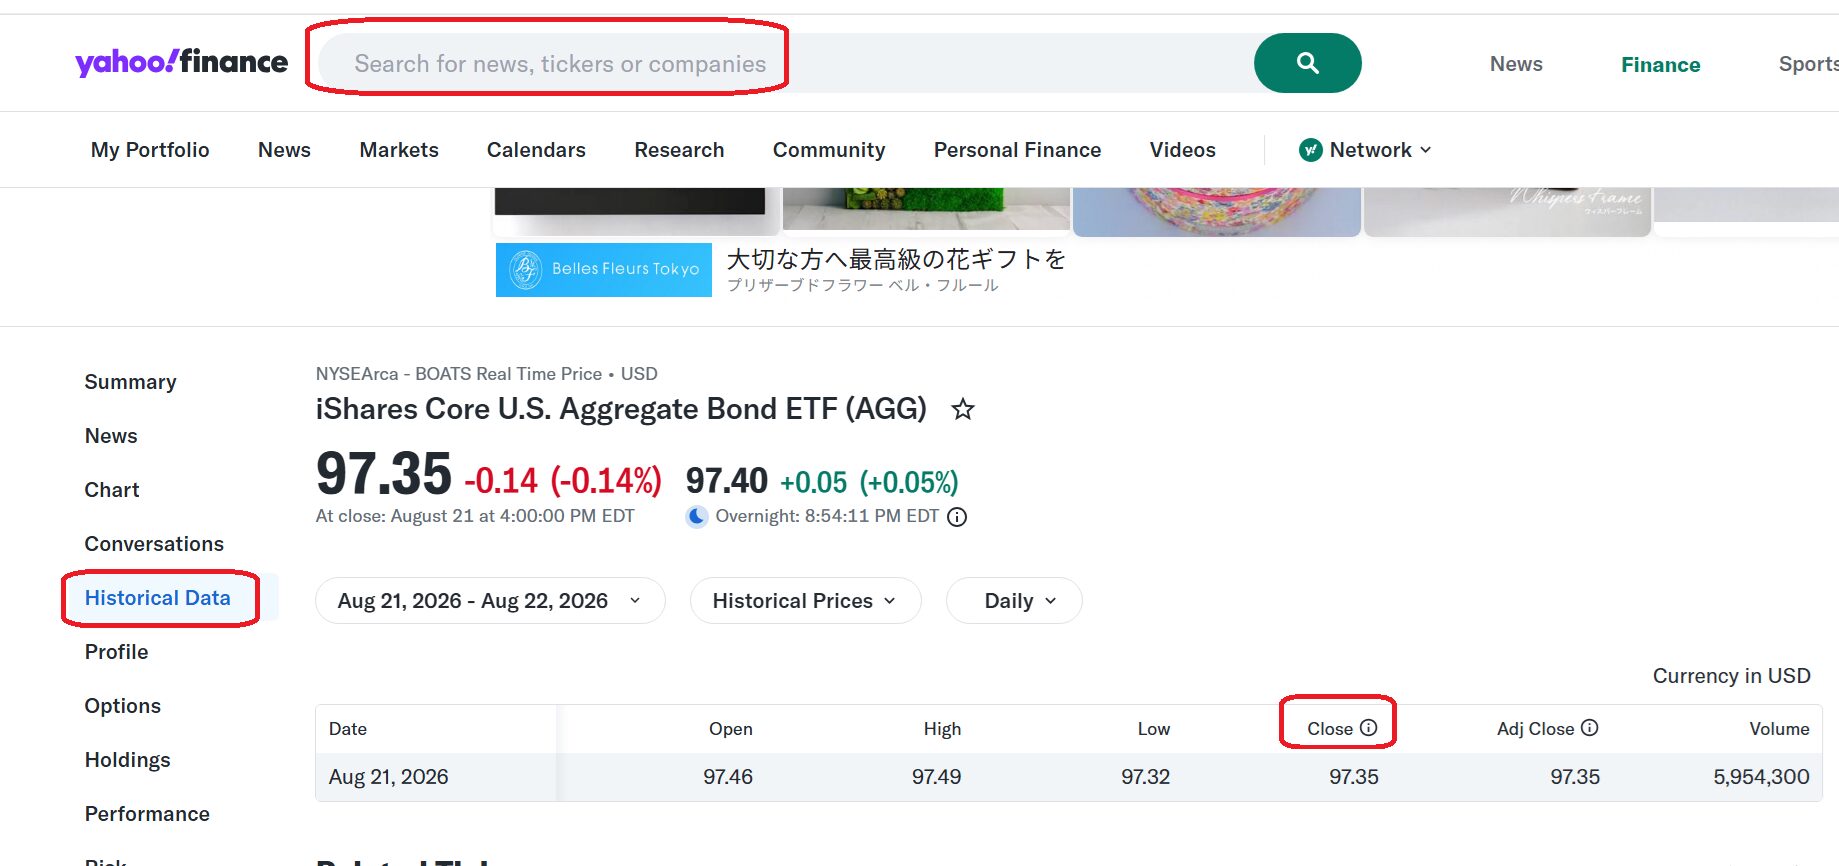Expand the Network dropdown menu
This screenshot has width=1839, height=866.
click(1365, 150)
